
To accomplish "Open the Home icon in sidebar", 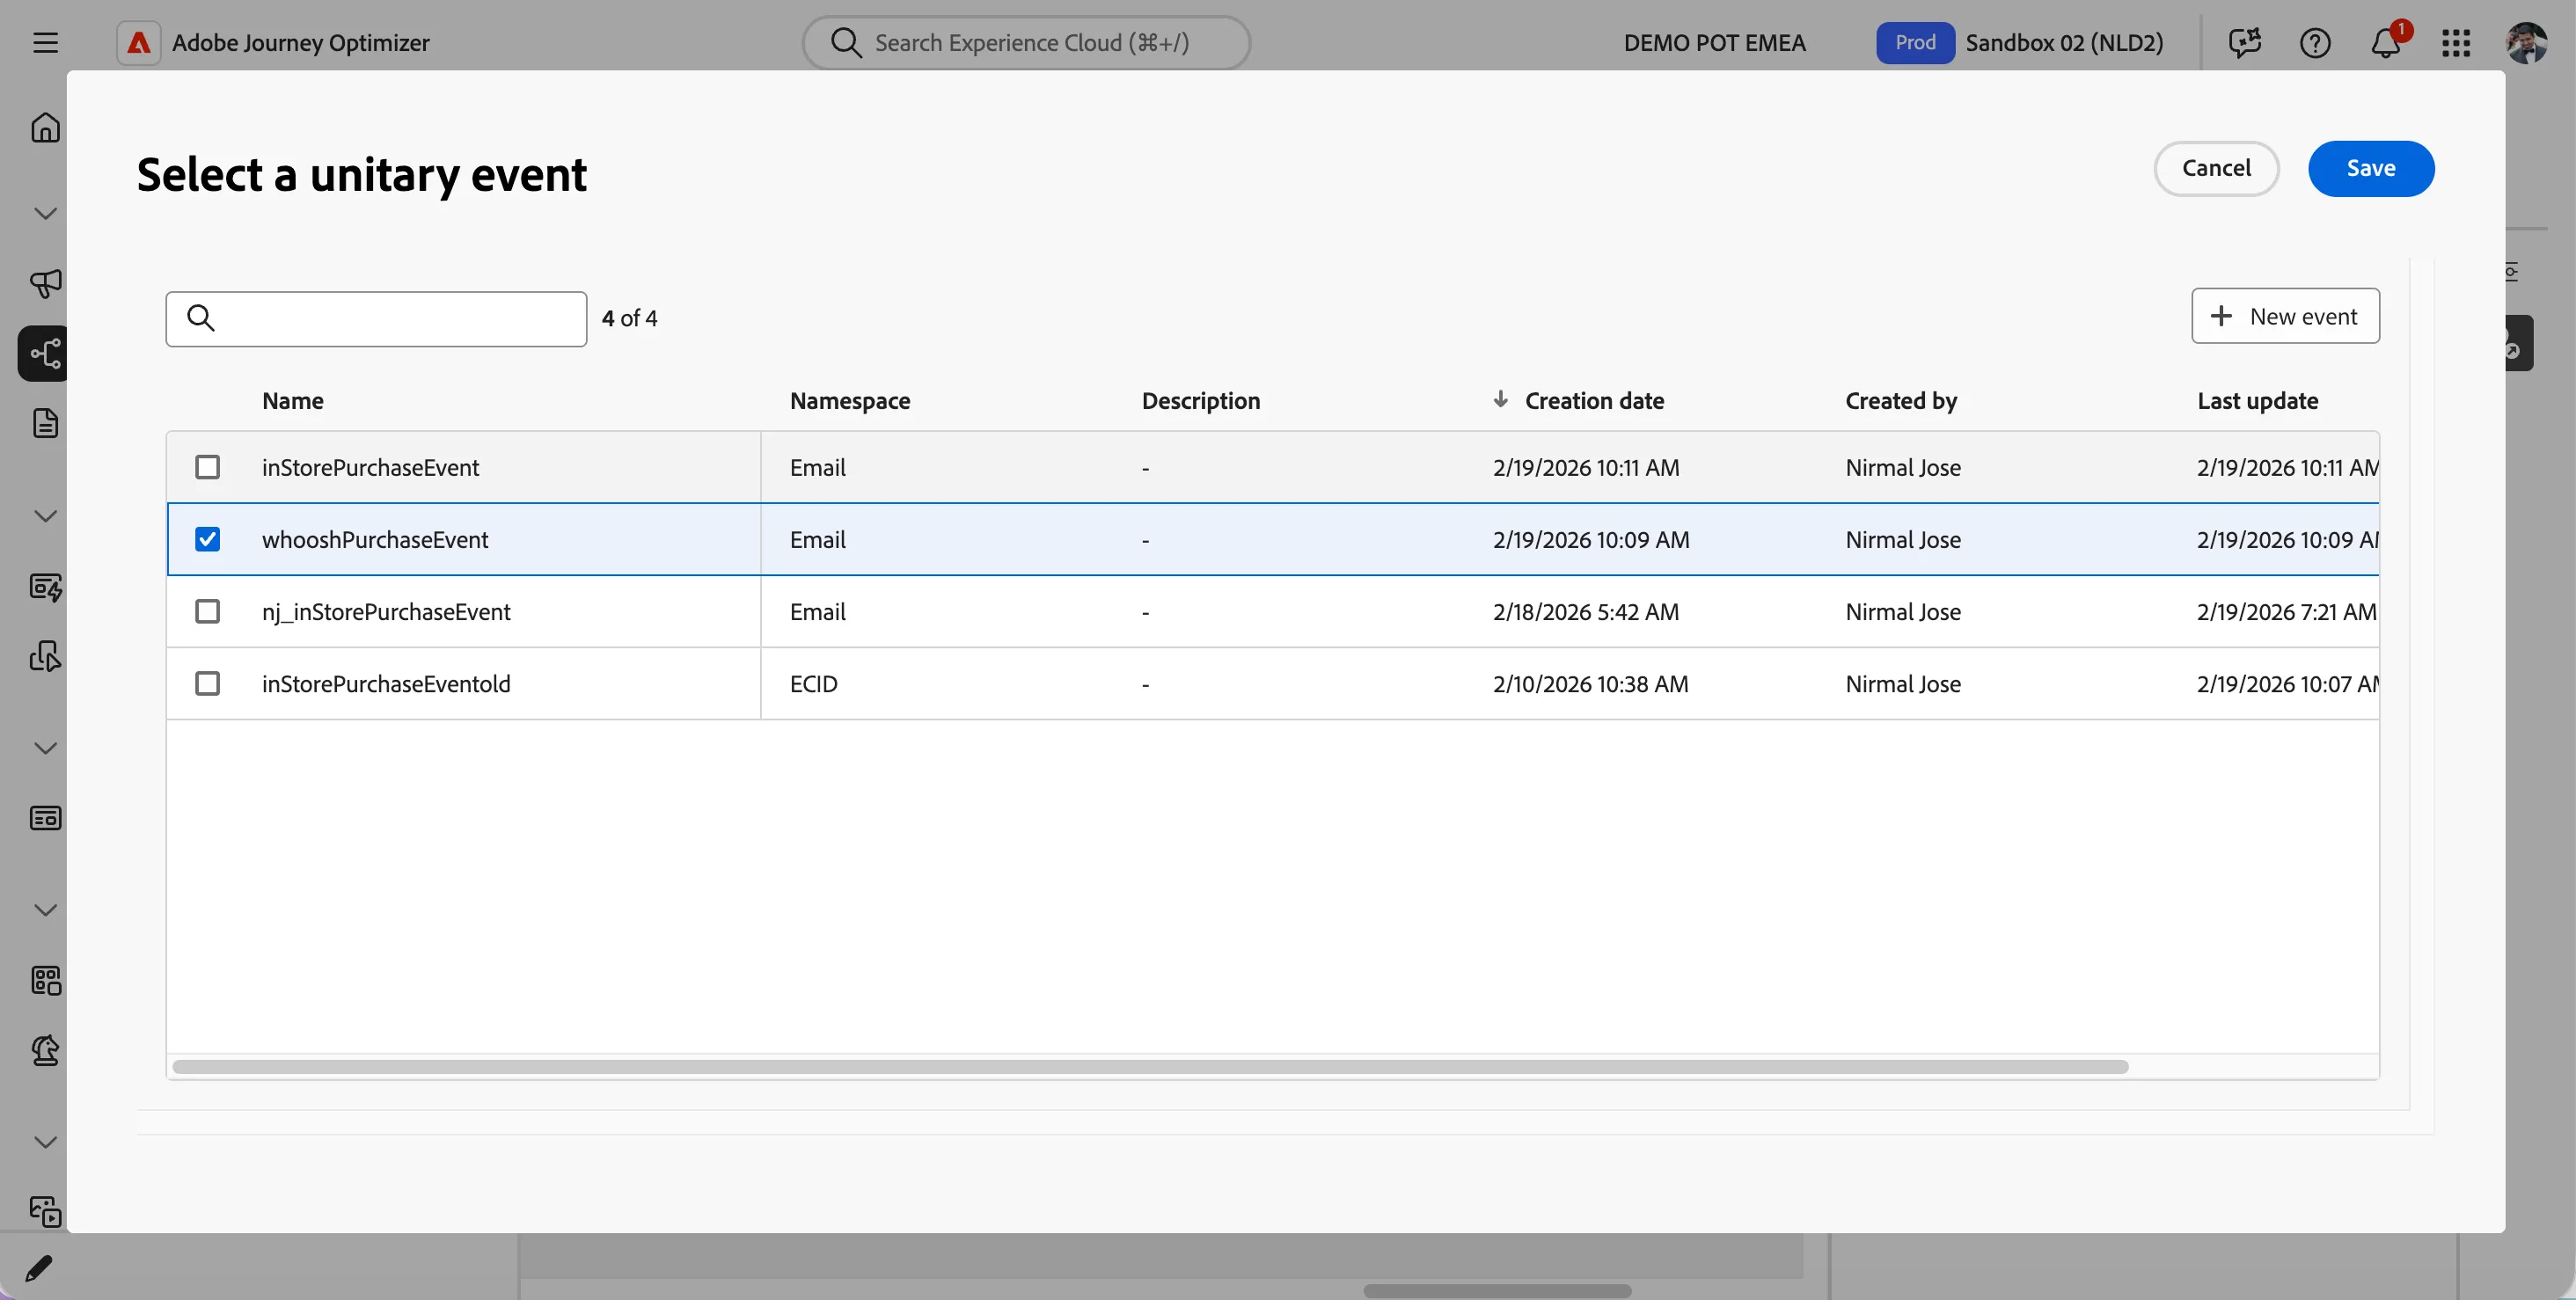I will tap(45, 128).
